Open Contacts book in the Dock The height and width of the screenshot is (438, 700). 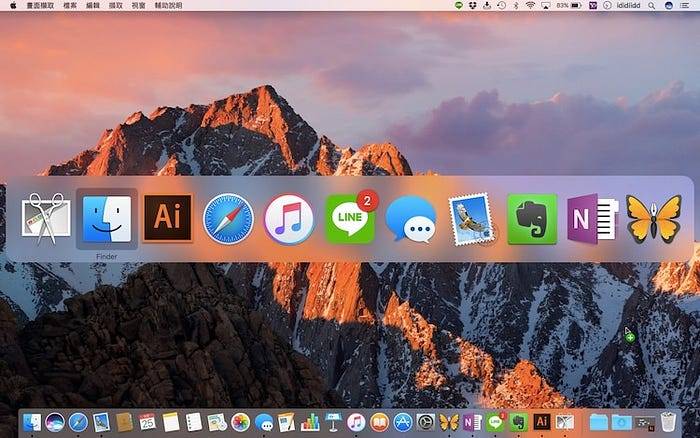(125, 422)
